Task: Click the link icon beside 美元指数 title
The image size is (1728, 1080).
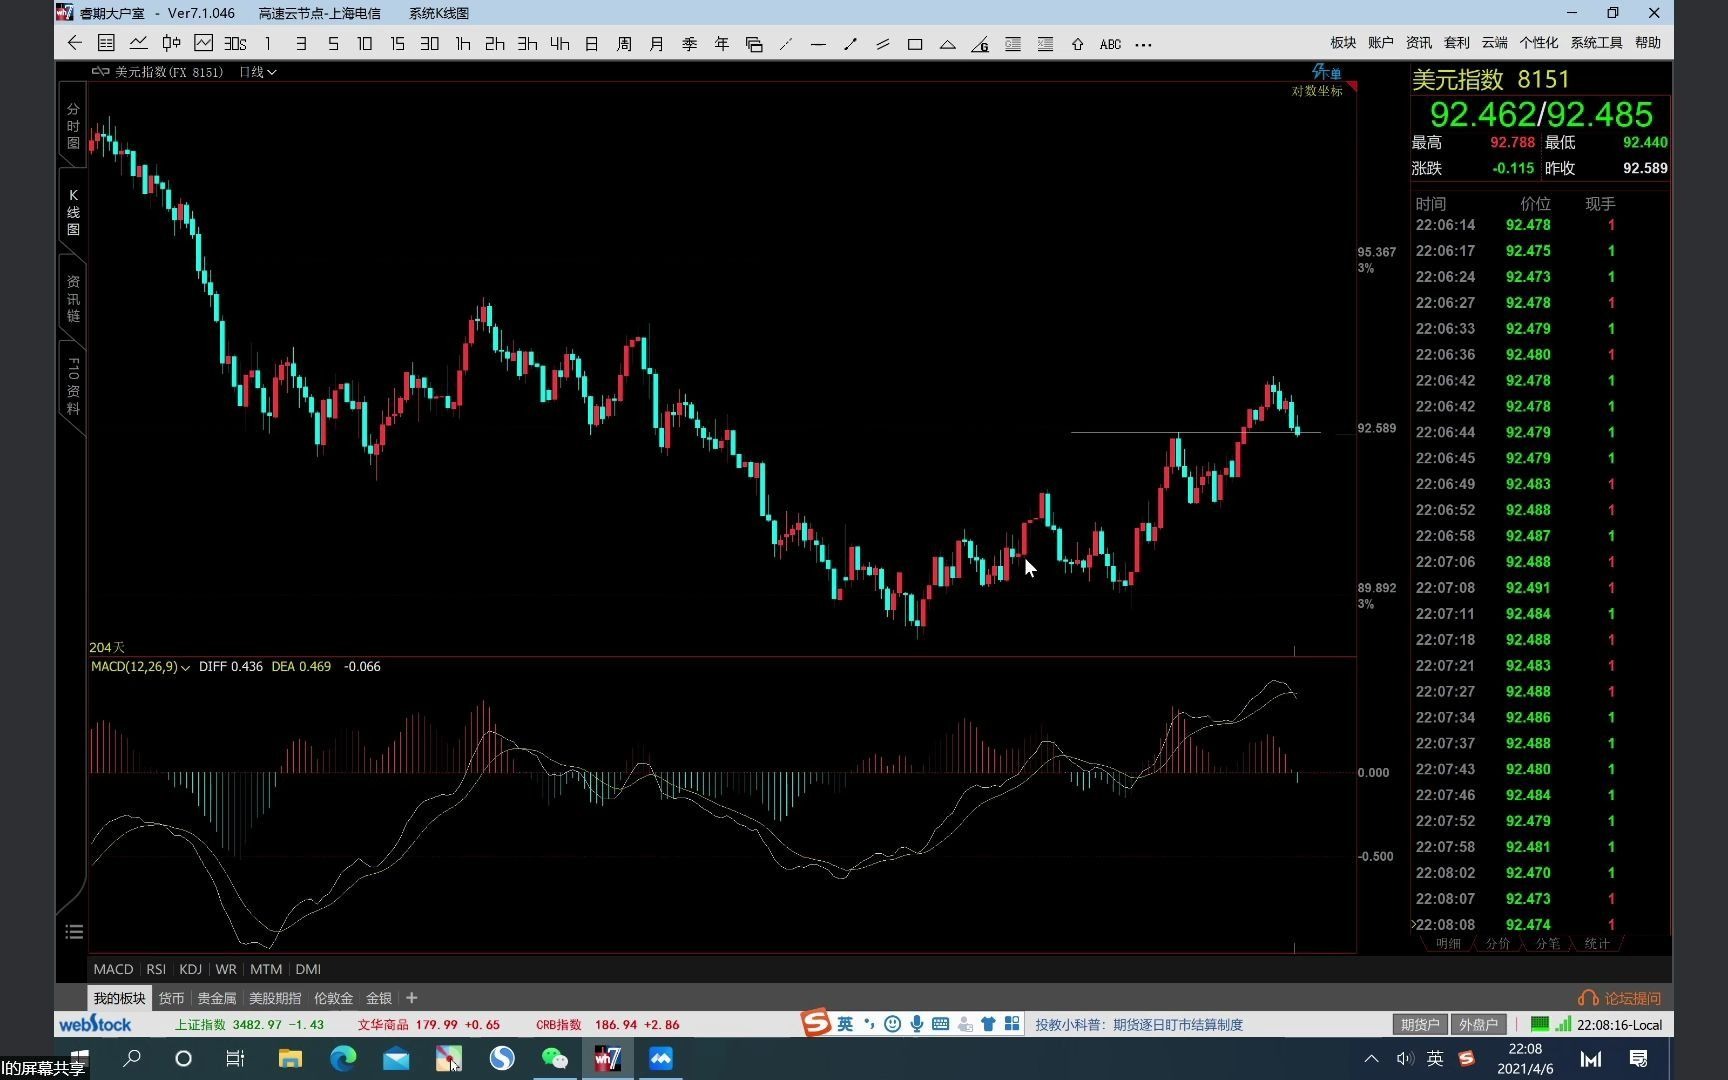Action: point(100,72)
